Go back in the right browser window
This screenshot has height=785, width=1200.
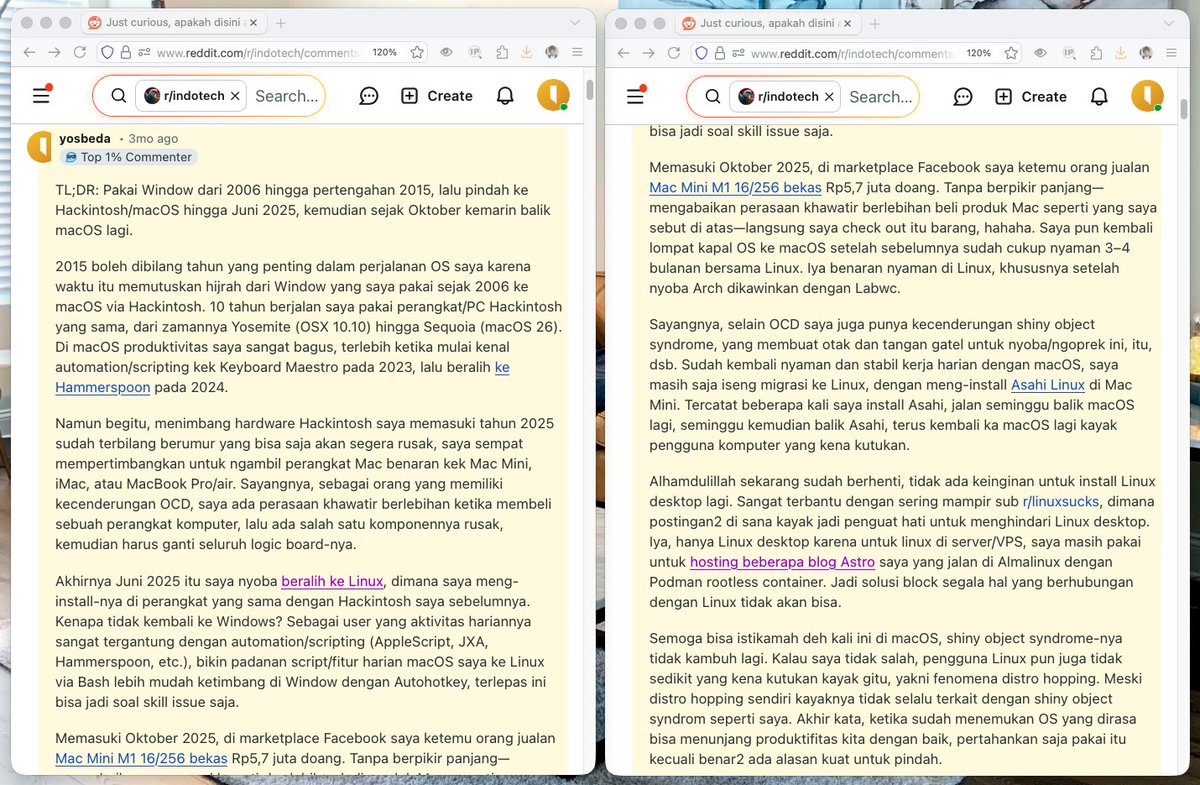623,52
